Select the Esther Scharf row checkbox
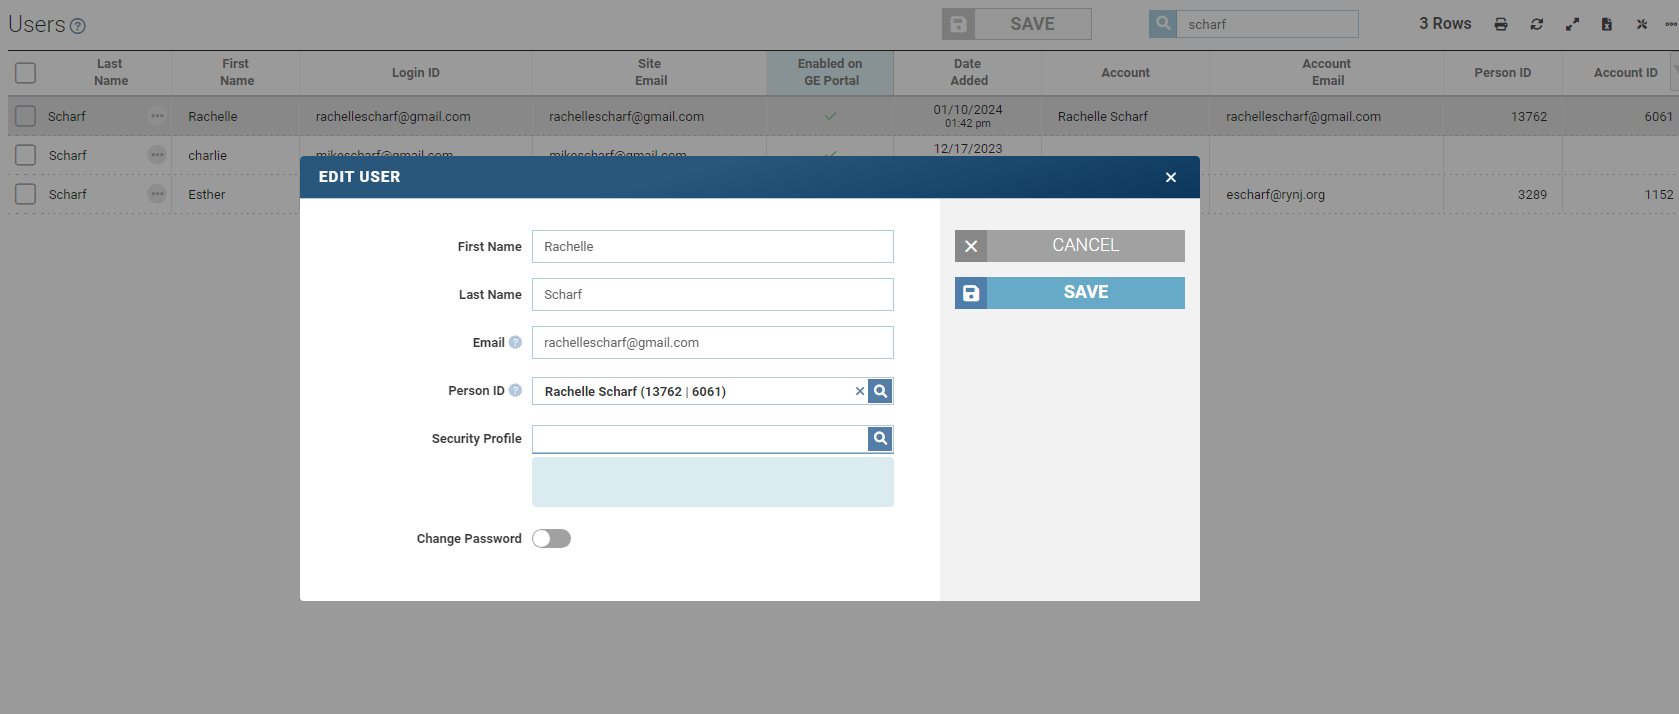This screenshot has height=714, width=1679. tap(26, 194)
